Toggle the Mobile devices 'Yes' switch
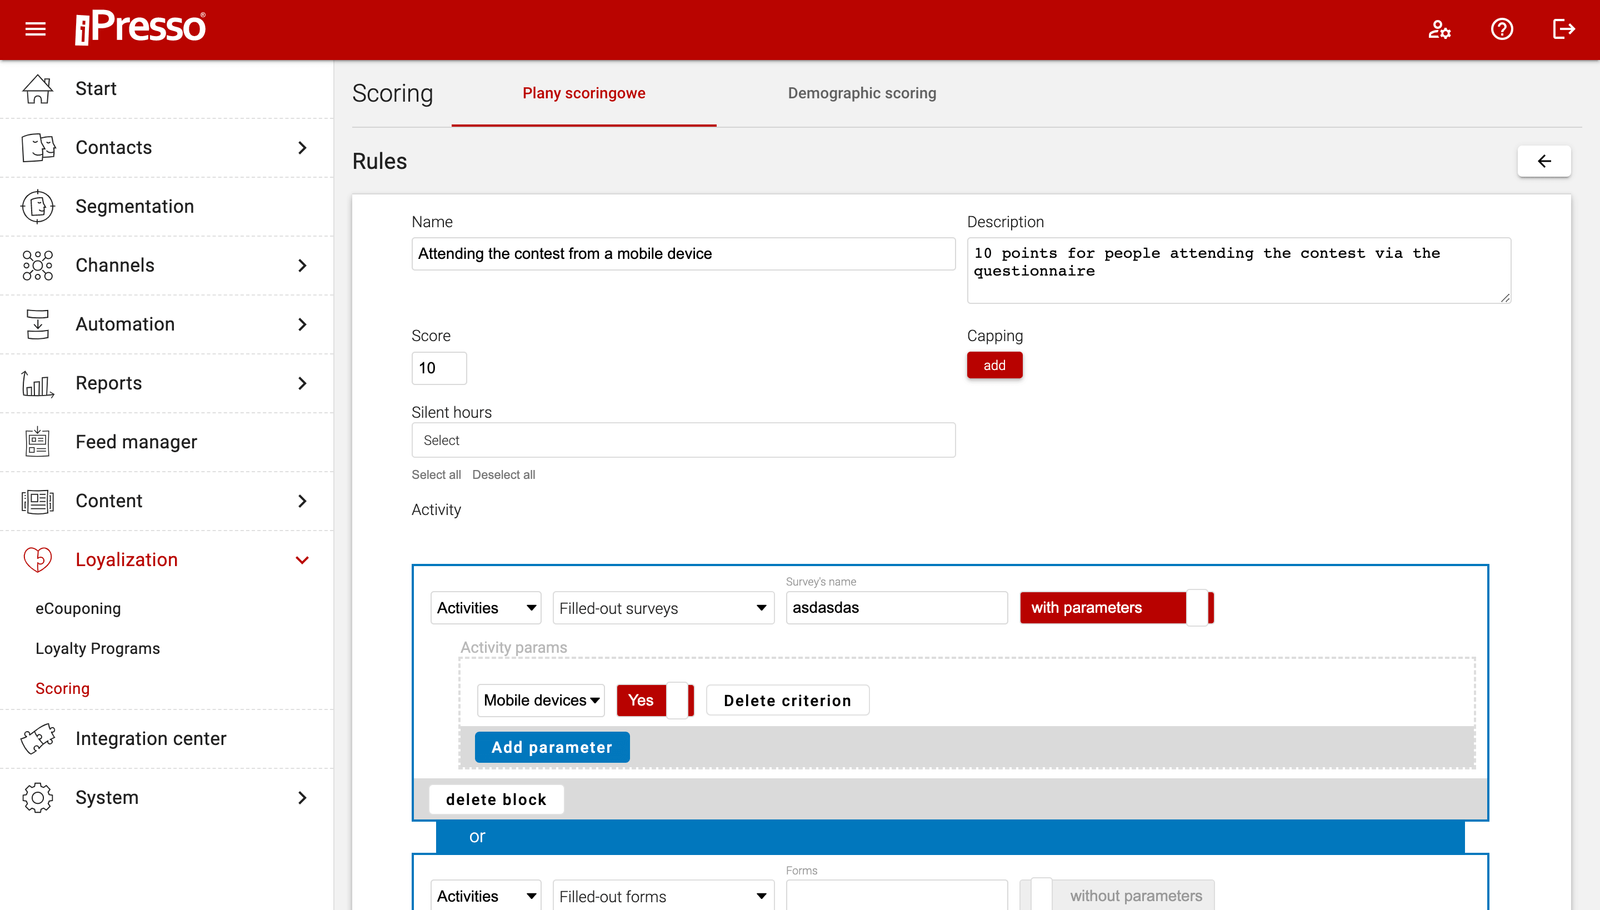 click(x=655, y=700)
